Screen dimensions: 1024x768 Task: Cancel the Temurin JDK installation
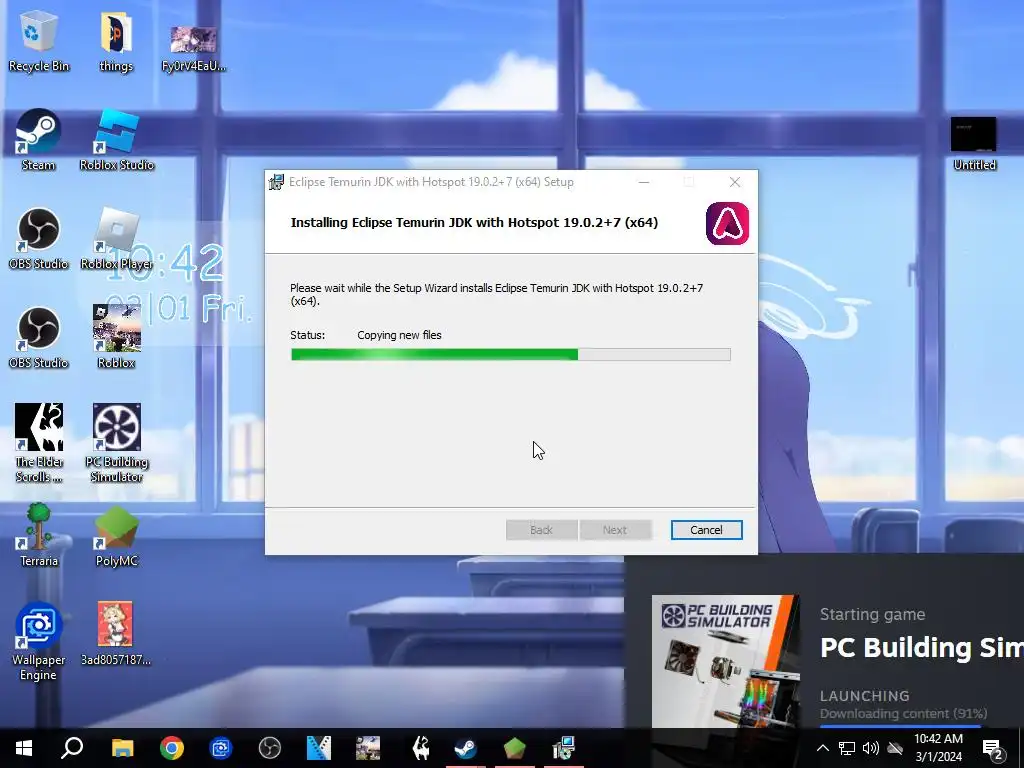[x=706, y=530]
